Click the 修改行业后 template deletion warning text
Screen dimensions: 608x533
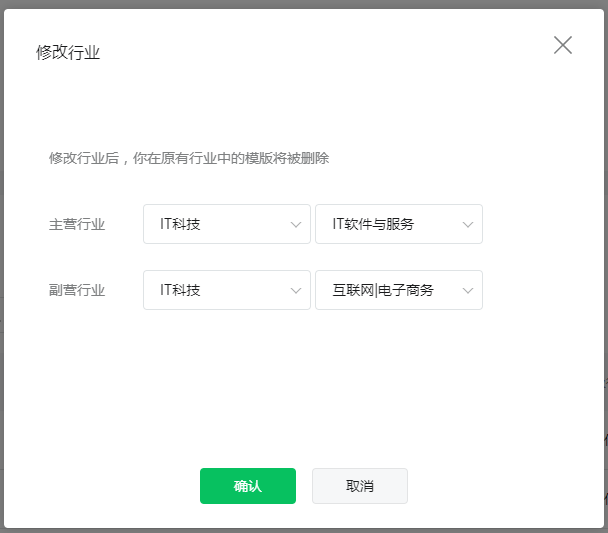pyautogui.click(x=189, y=158)
